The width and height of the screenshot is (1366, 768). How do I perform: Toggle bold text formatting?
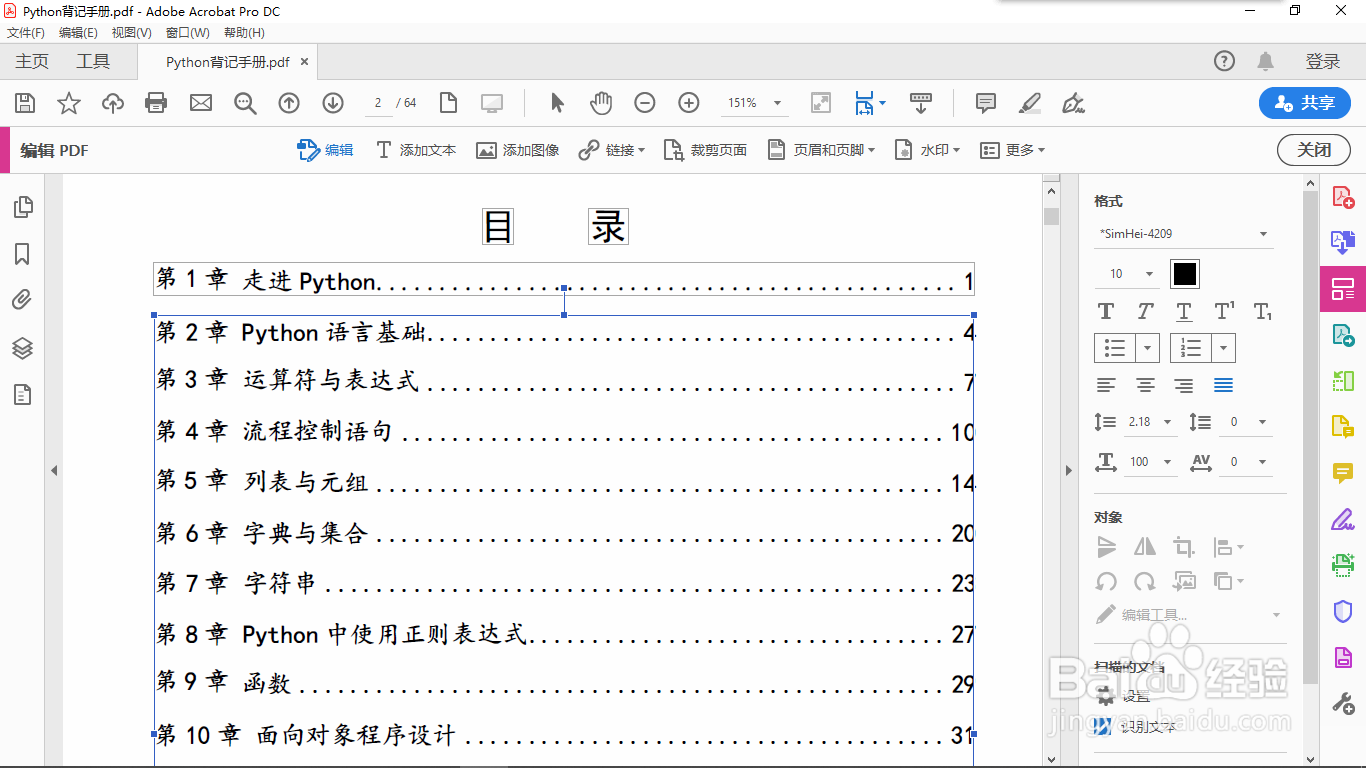point(1106,311)
